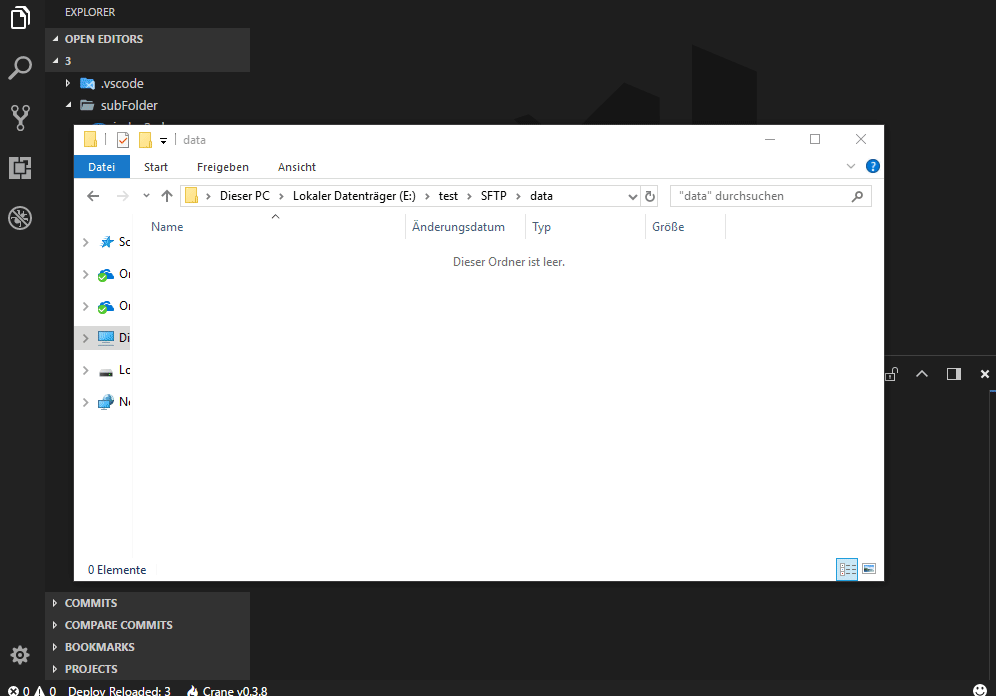Switch to Details view layout
The image size is (996, 696).
point(847,569)
